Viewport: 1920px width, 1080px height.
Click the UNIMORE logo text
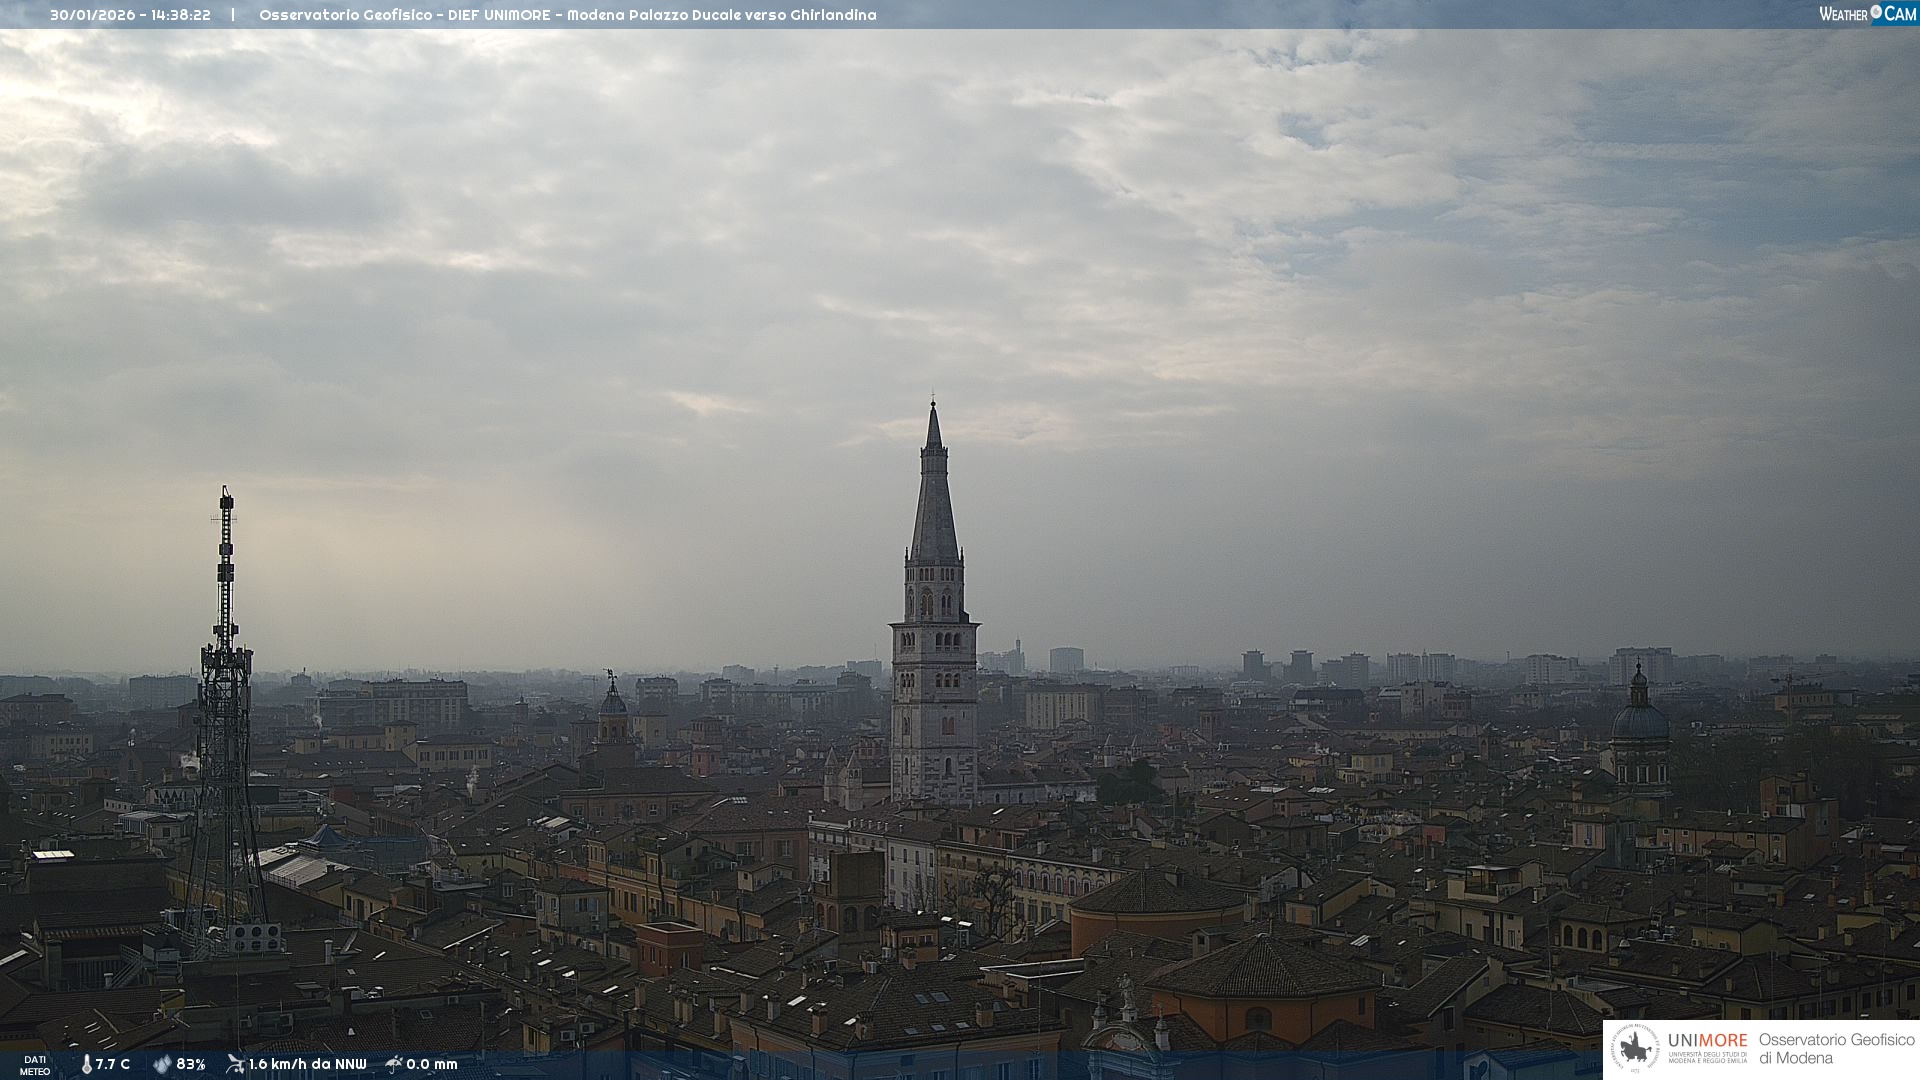click(x=1707, y=1041)
